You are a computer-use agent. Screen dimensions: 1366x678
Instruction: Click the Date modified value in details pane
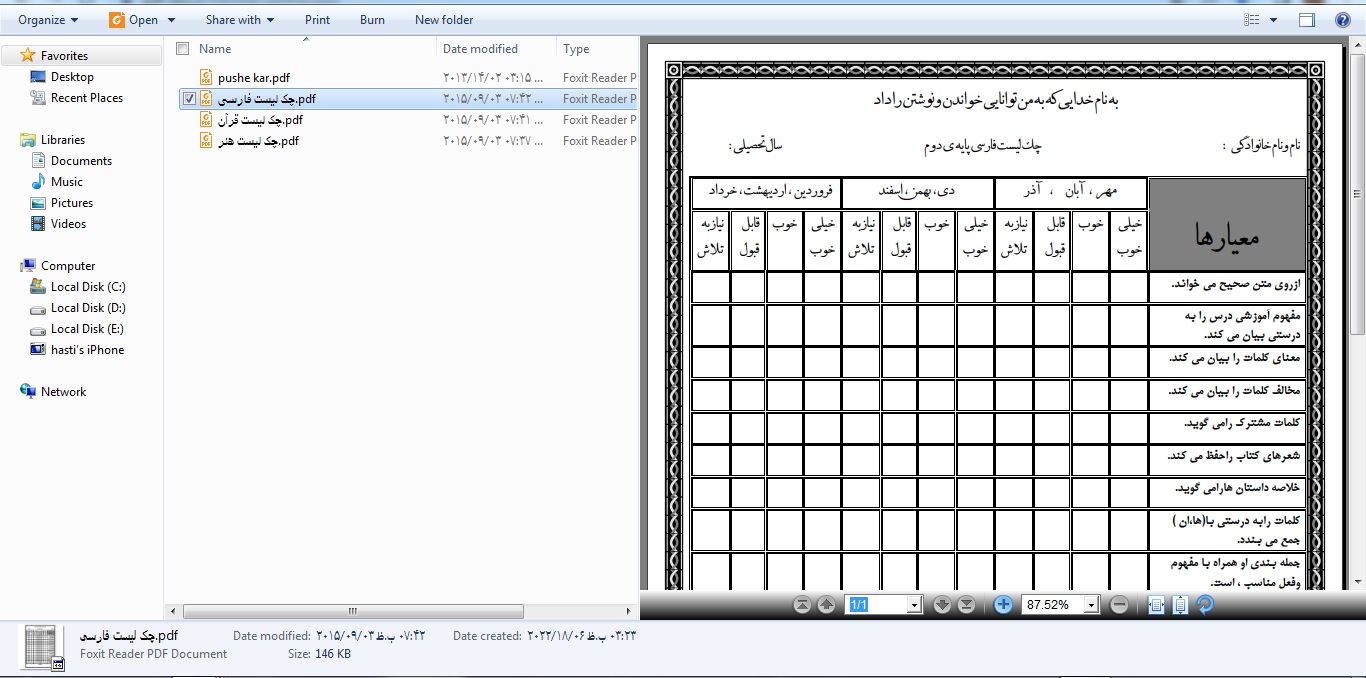[x=370, y=635]
